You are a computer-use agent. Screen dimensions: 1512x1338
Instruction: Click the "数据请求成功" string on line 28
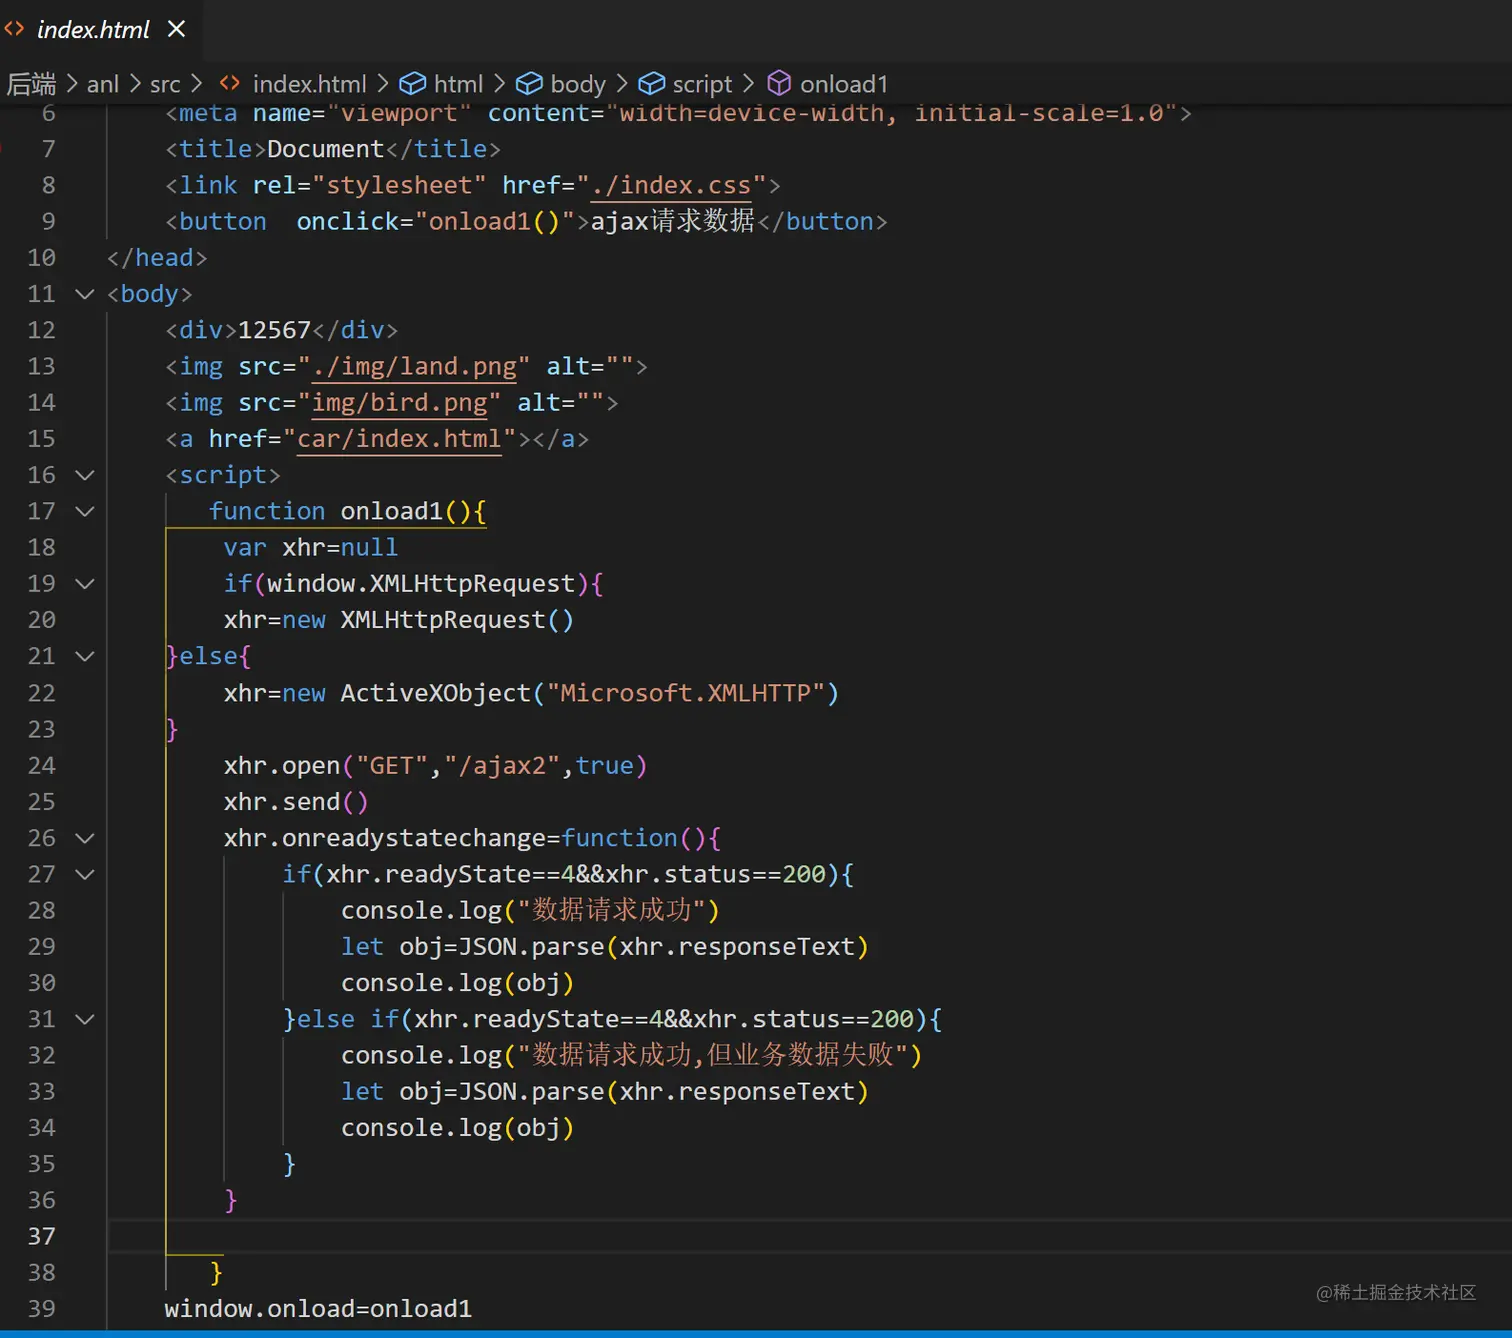612,910
